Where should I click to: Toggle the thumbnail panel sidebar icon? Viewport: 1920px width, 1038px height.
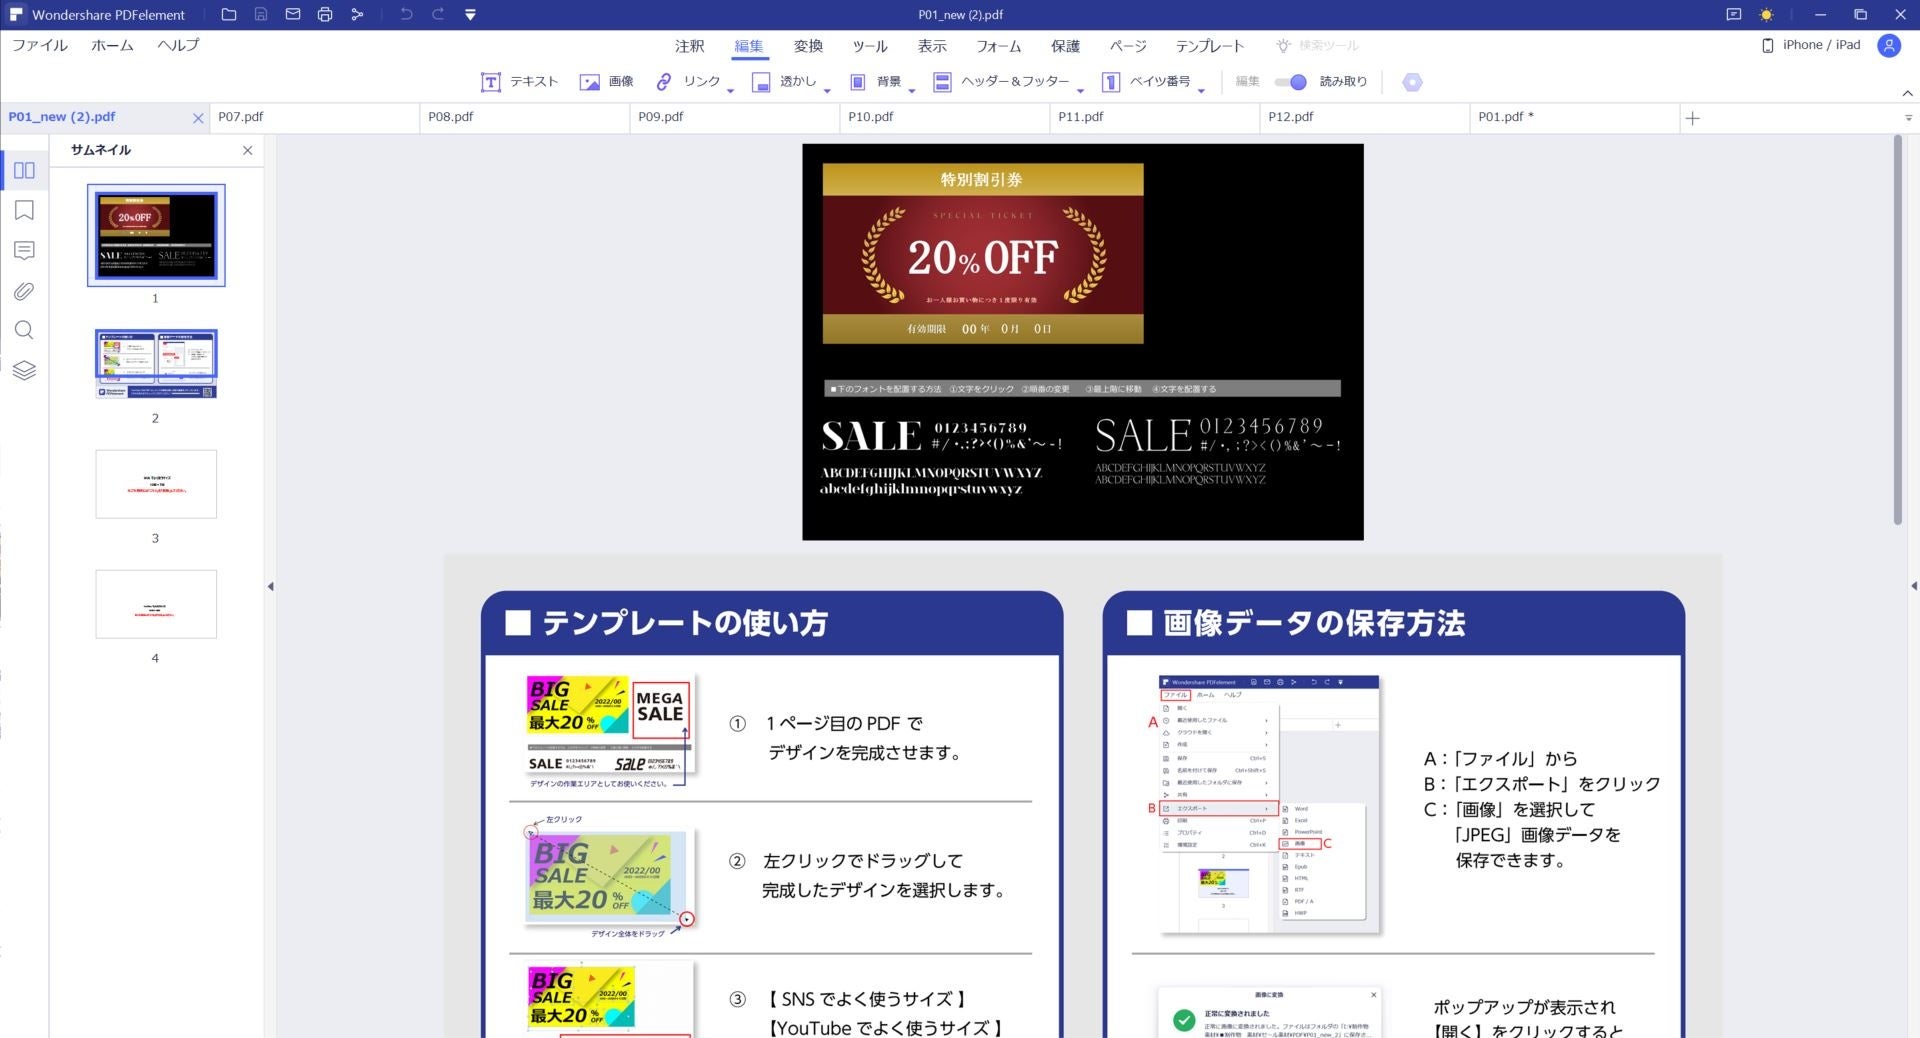coord(24,170)
